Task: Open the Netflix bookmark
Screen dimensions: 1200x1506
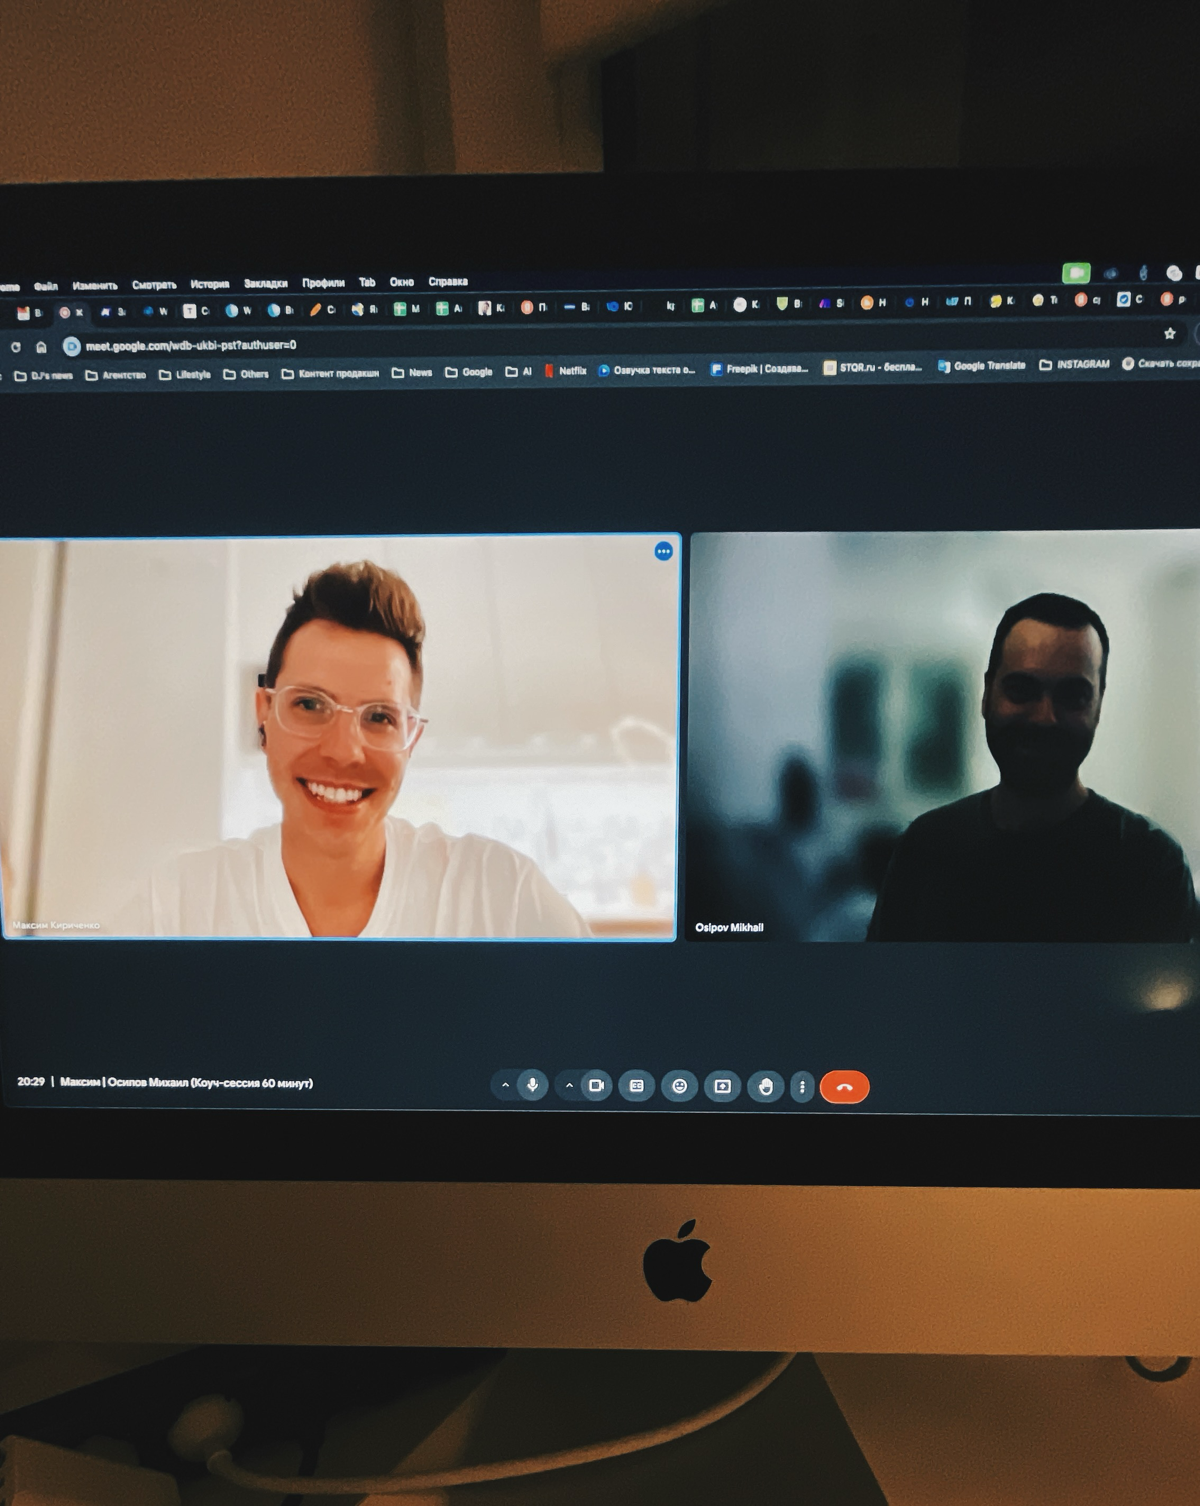Action: point(565,371)
